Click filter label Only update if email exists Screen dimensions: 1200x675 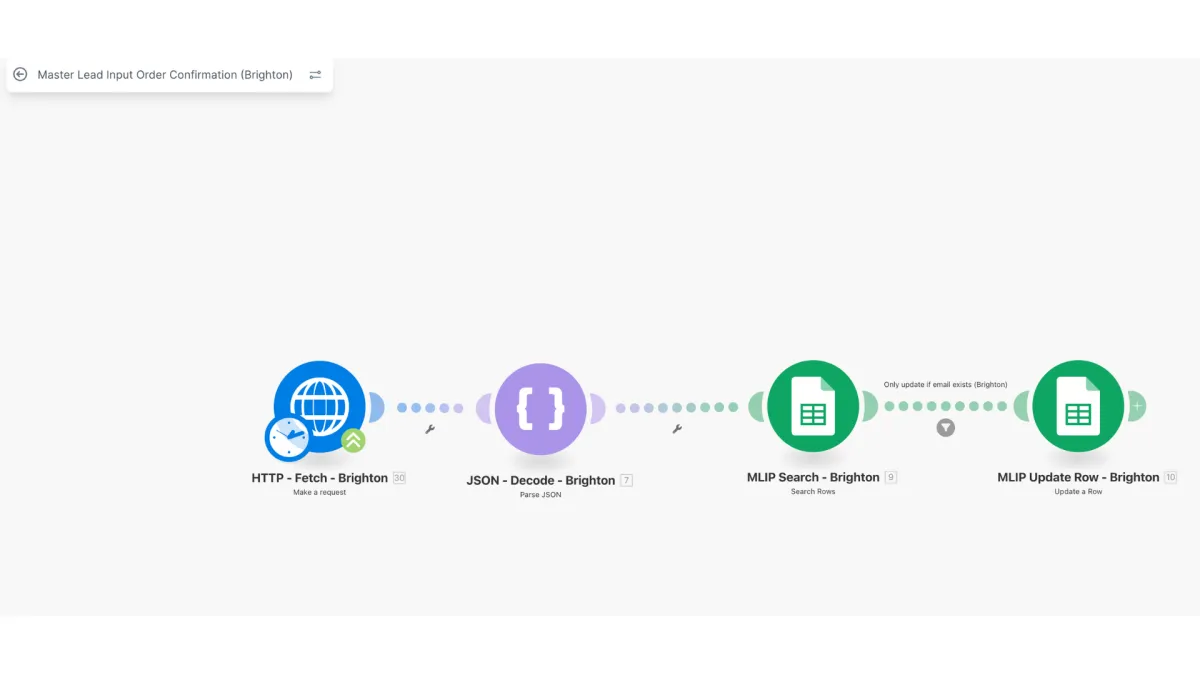click(945, 384)
